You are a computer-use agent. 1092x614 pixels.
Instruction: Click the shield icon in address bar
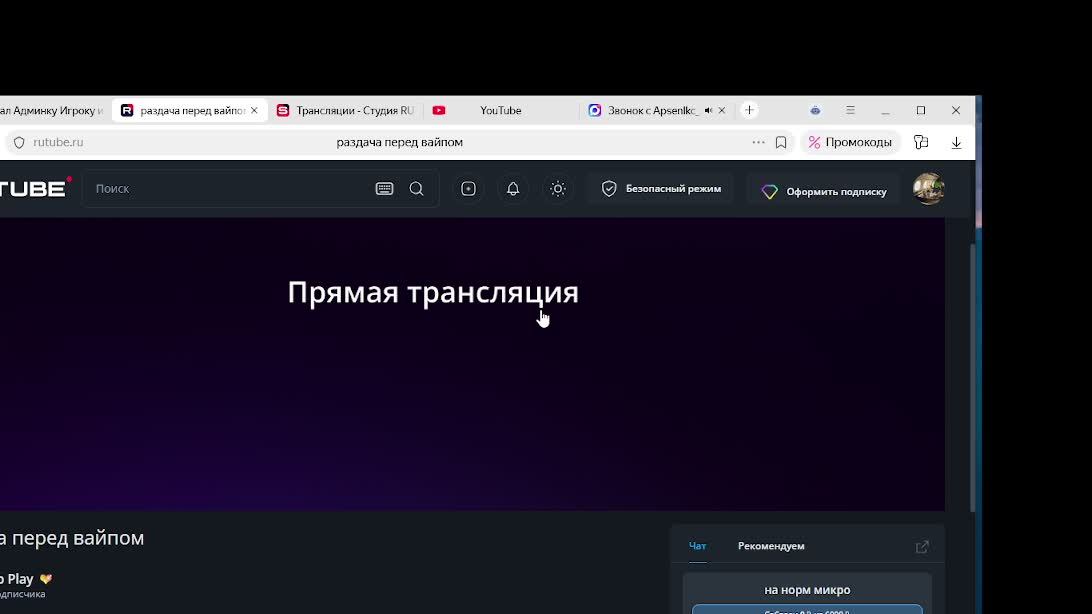pyautogui.click(x=20, y=142)
